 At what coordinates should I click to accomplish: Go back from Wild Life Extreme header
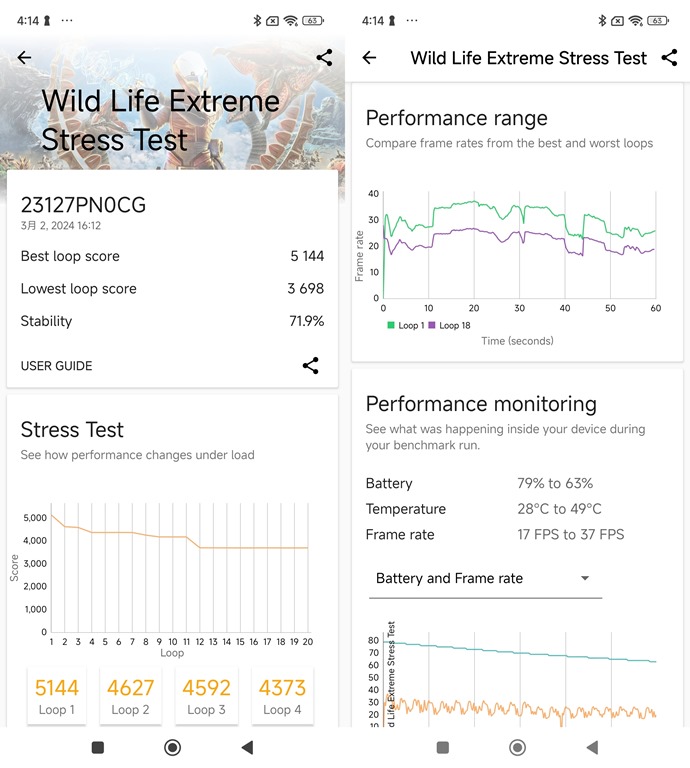pyautogui.click(x=369, y=58)
